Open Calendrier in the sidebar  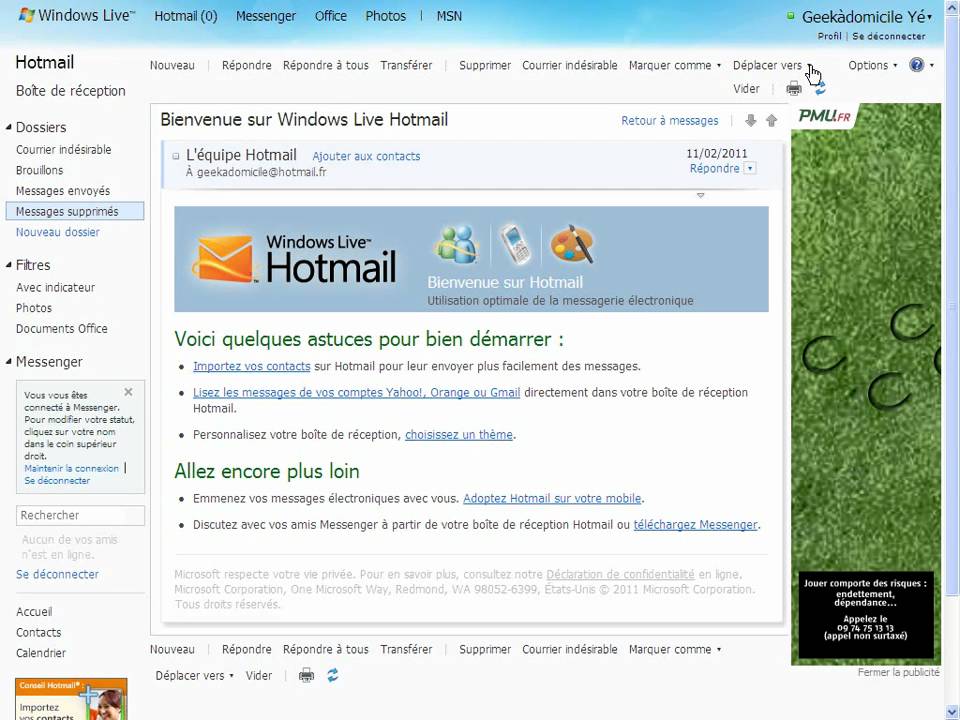40,653
